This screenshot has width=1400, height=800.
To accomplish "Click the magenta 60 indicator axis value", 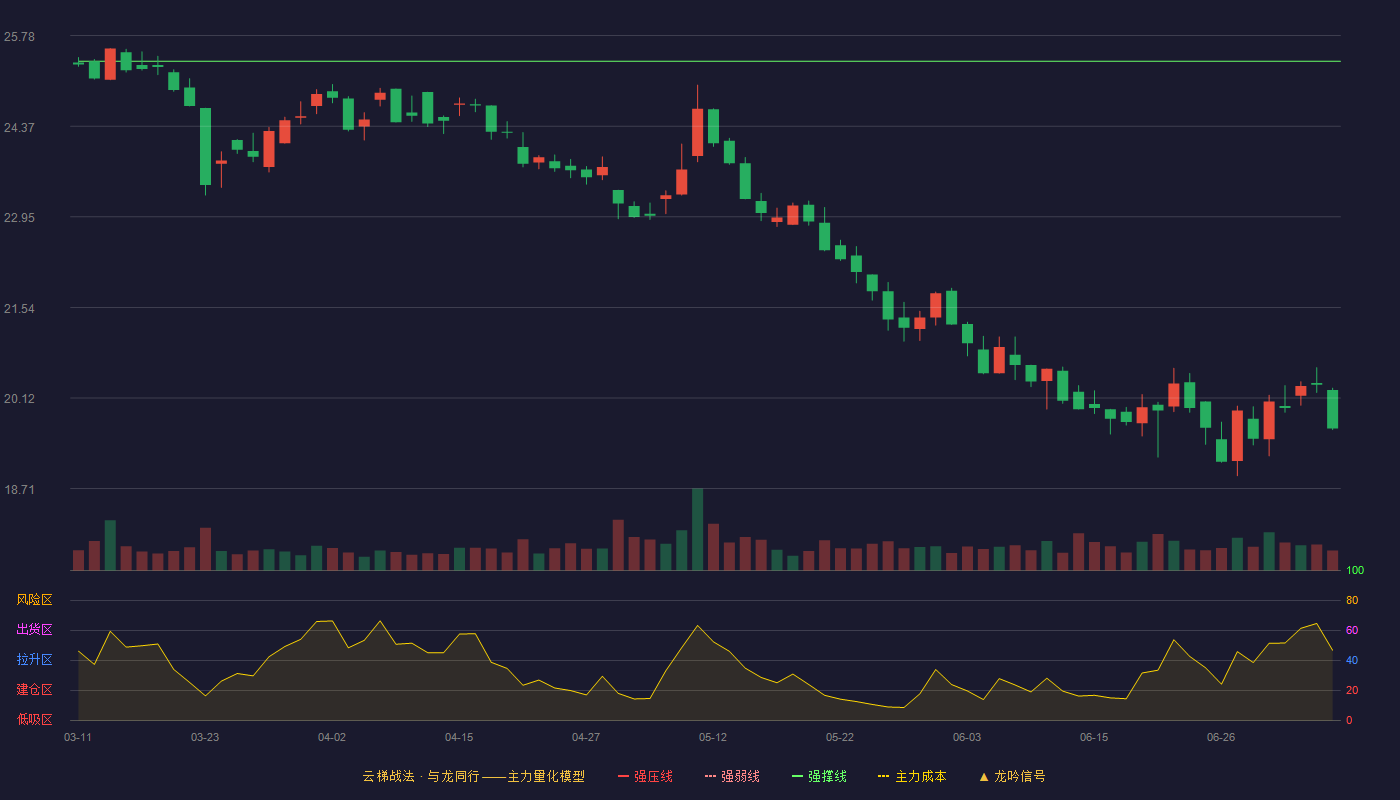I will tap(1352, 630).
